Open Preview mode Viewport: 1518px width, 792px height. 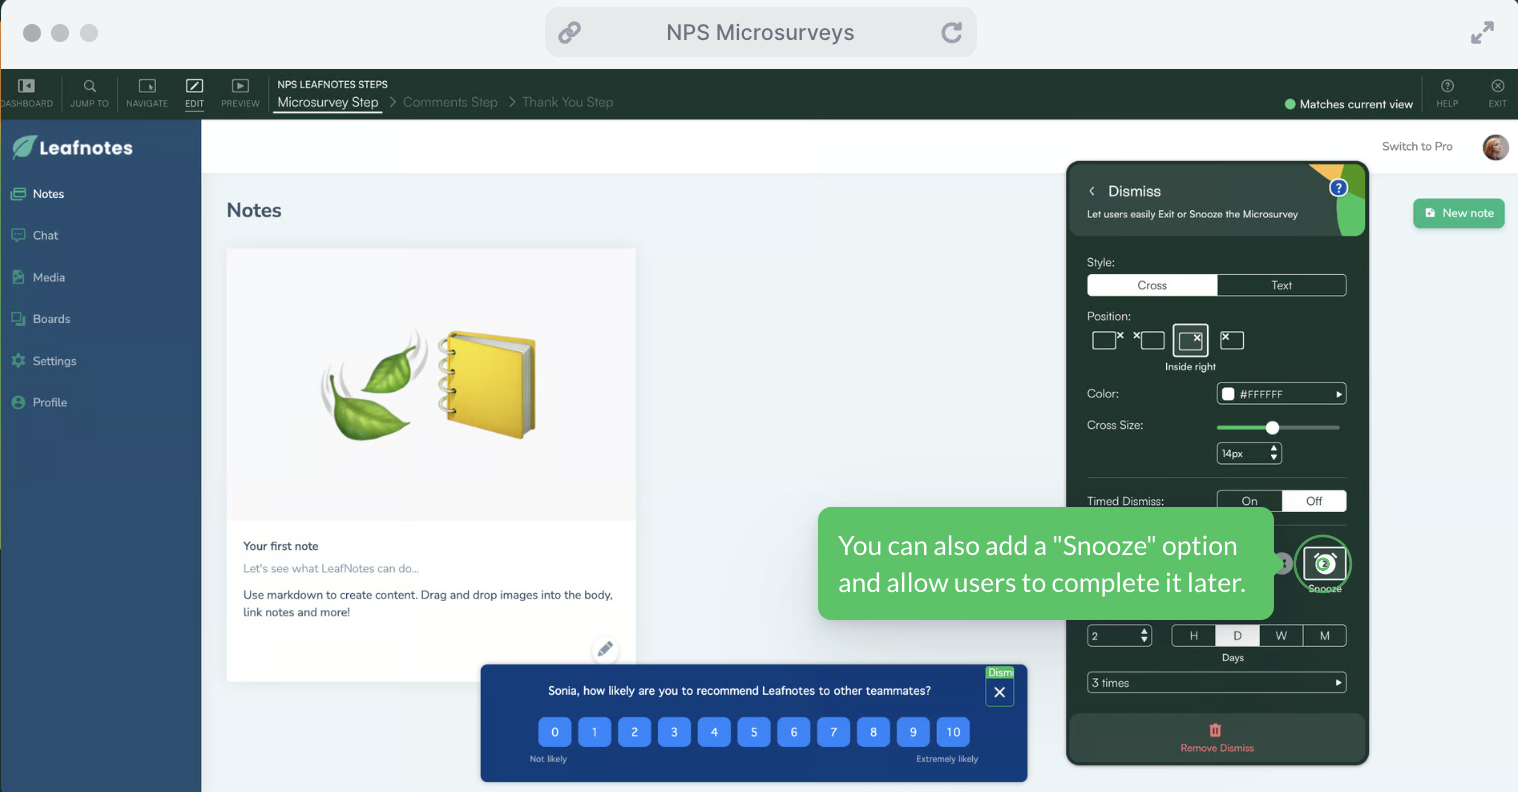240,93
